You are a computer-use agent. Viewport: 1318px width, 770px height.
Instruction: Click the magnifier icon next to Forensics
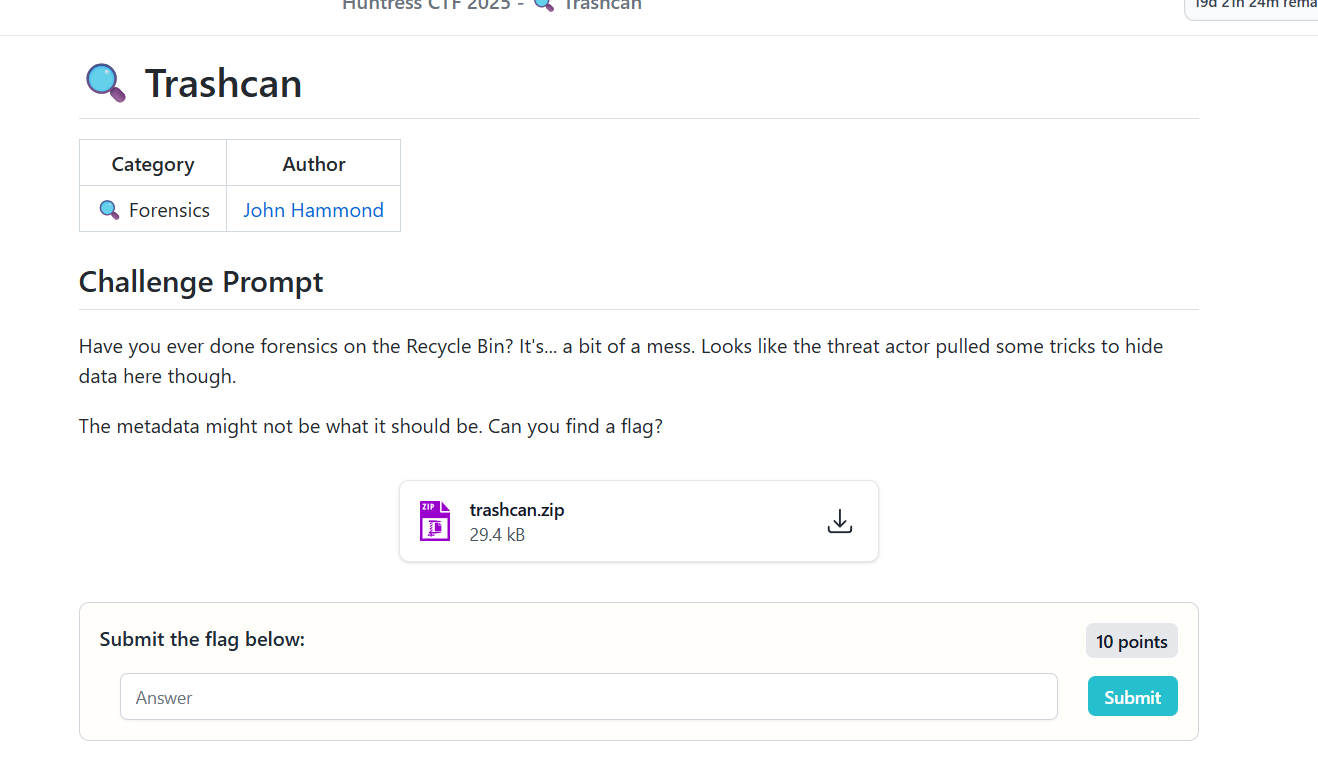point(109,210)
